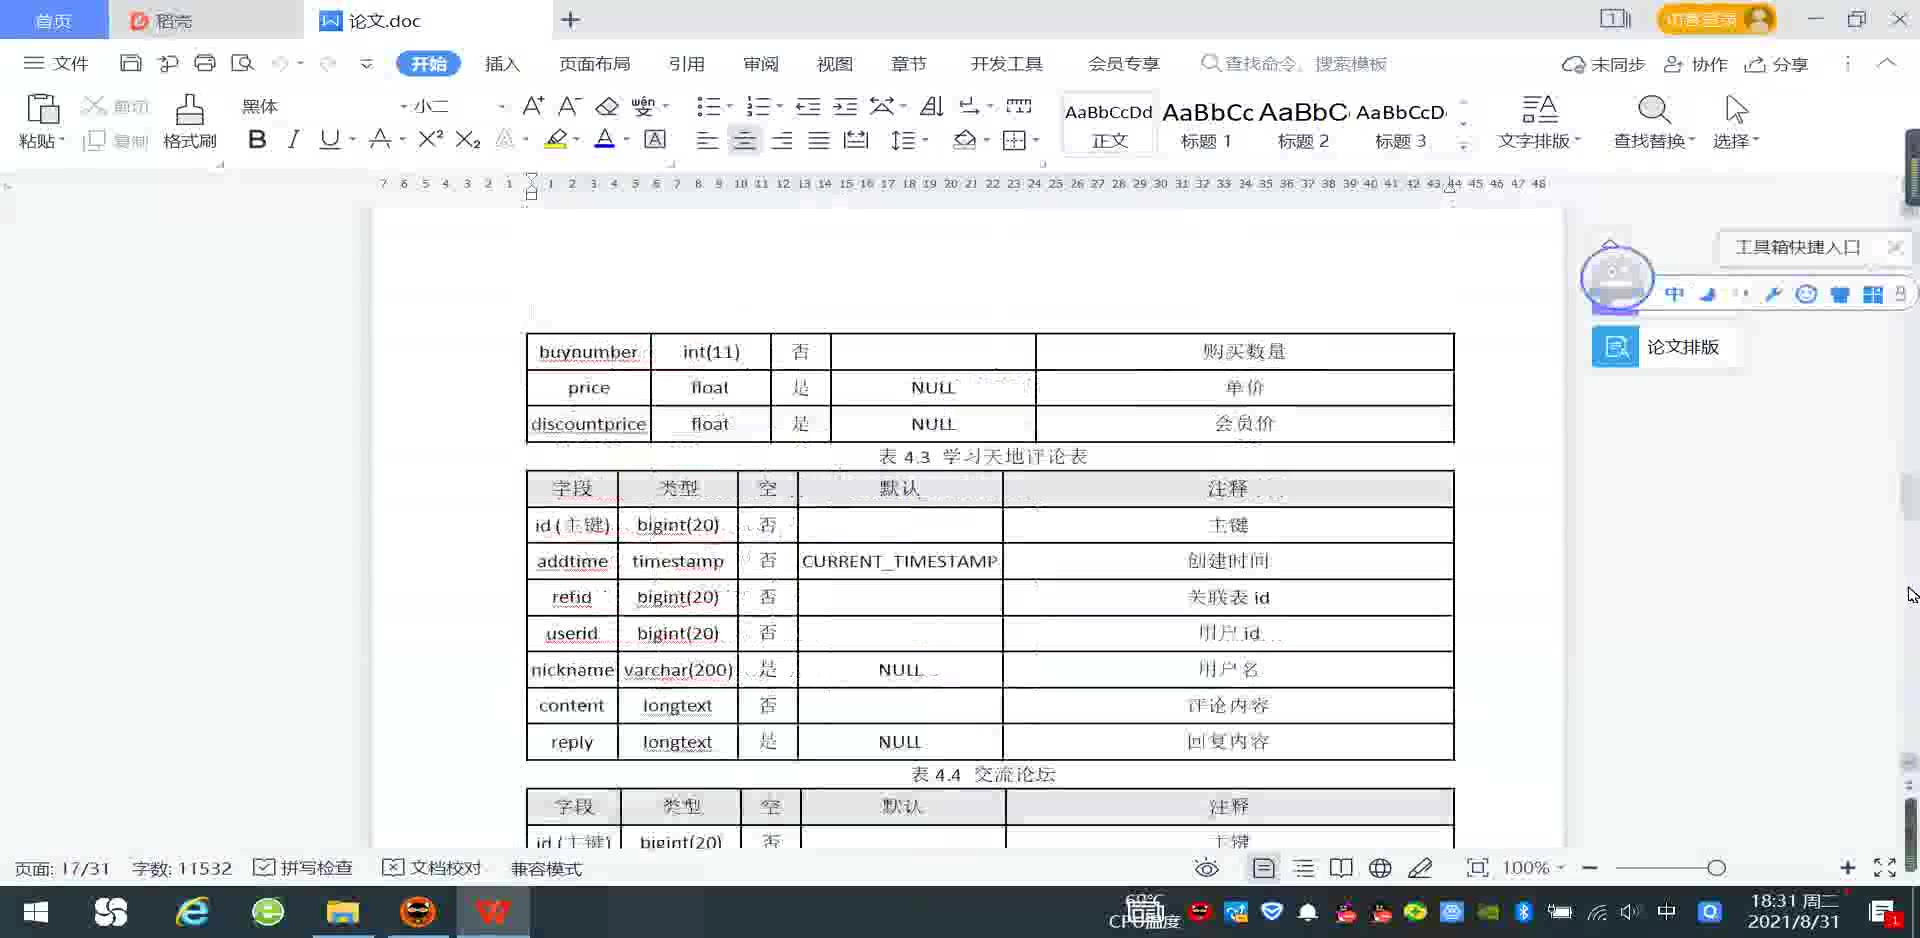This screenshot has width=1920, height=938.
Task: Align text right
Action: (x=782, y=140)
